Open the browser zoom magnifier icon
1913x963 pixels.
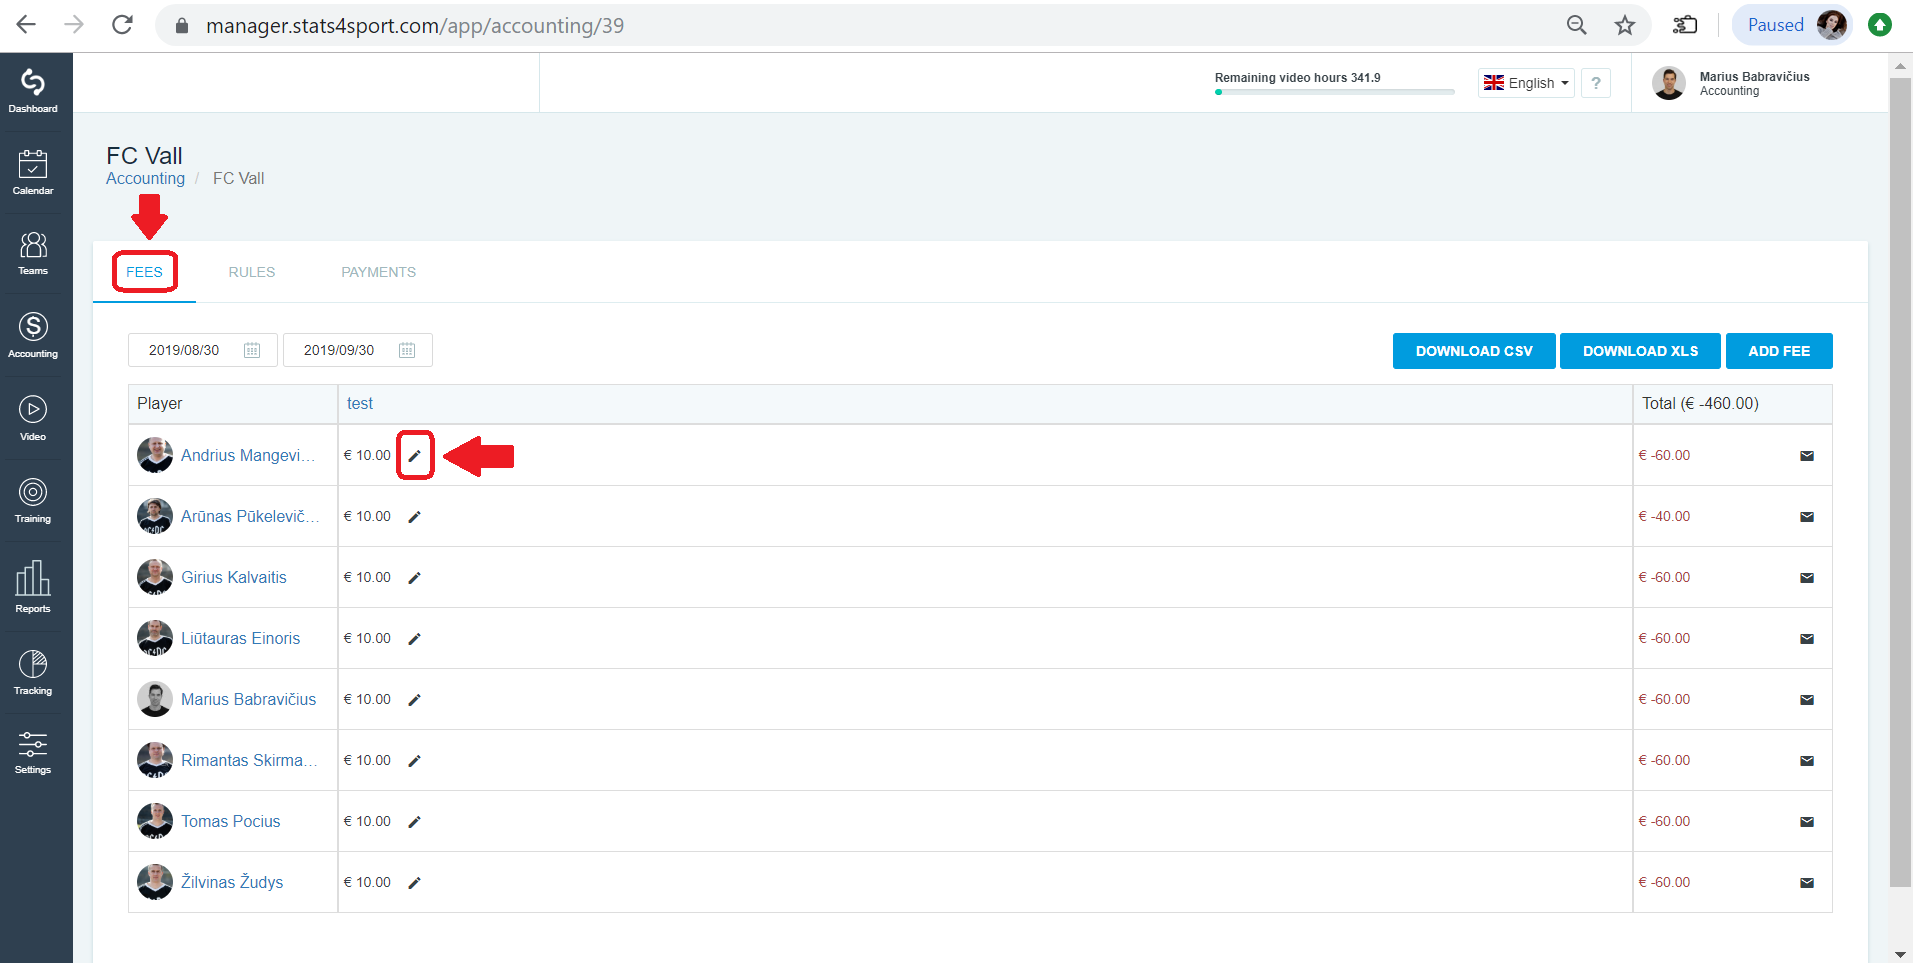(1577, 25)
